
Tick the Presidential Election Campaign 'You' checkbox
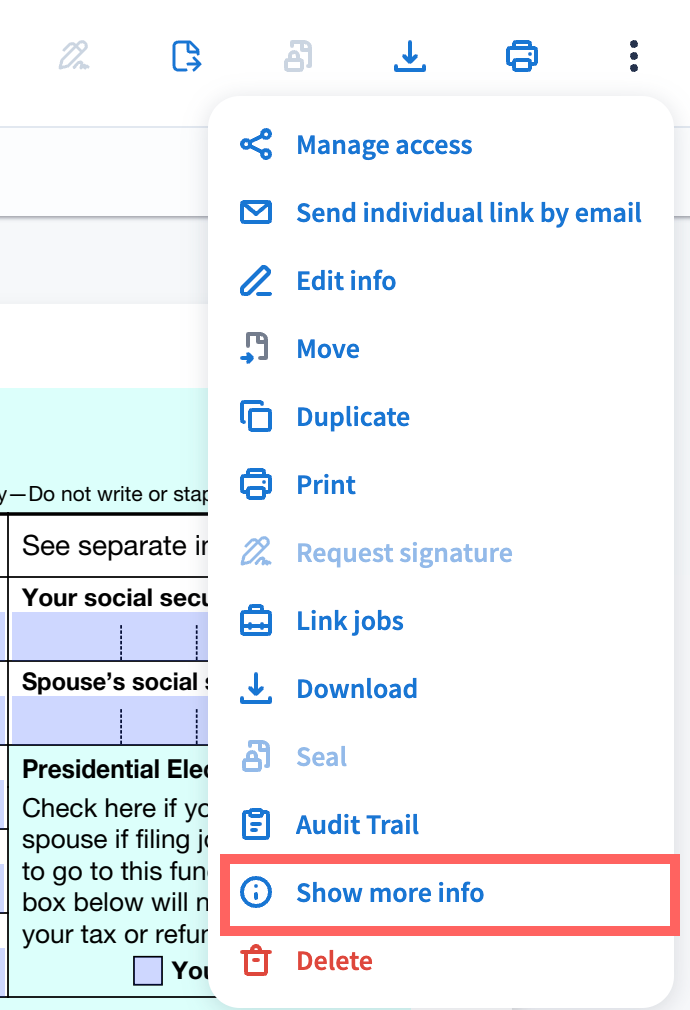coord(148,971)
